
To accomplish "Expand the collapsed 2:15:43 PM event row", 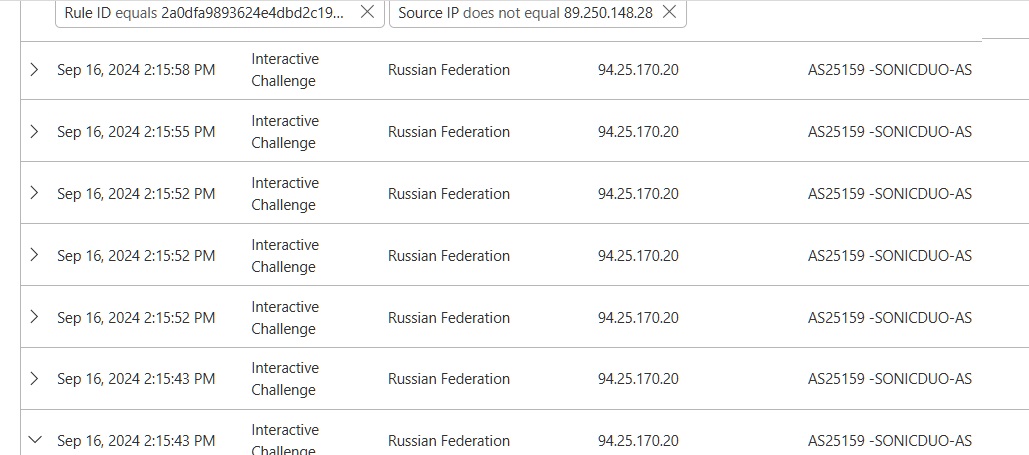I will coord(35,378).
